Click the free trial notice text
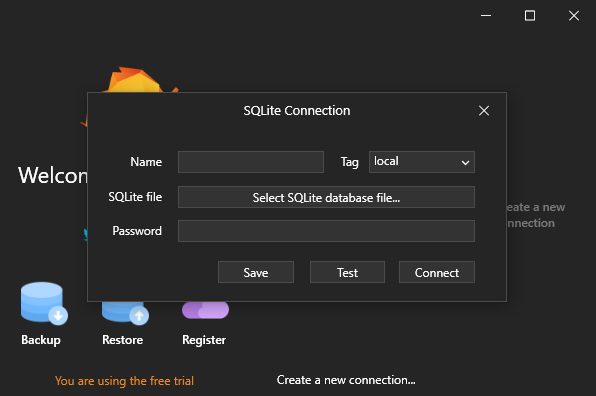596x396 pixels. 124,381
